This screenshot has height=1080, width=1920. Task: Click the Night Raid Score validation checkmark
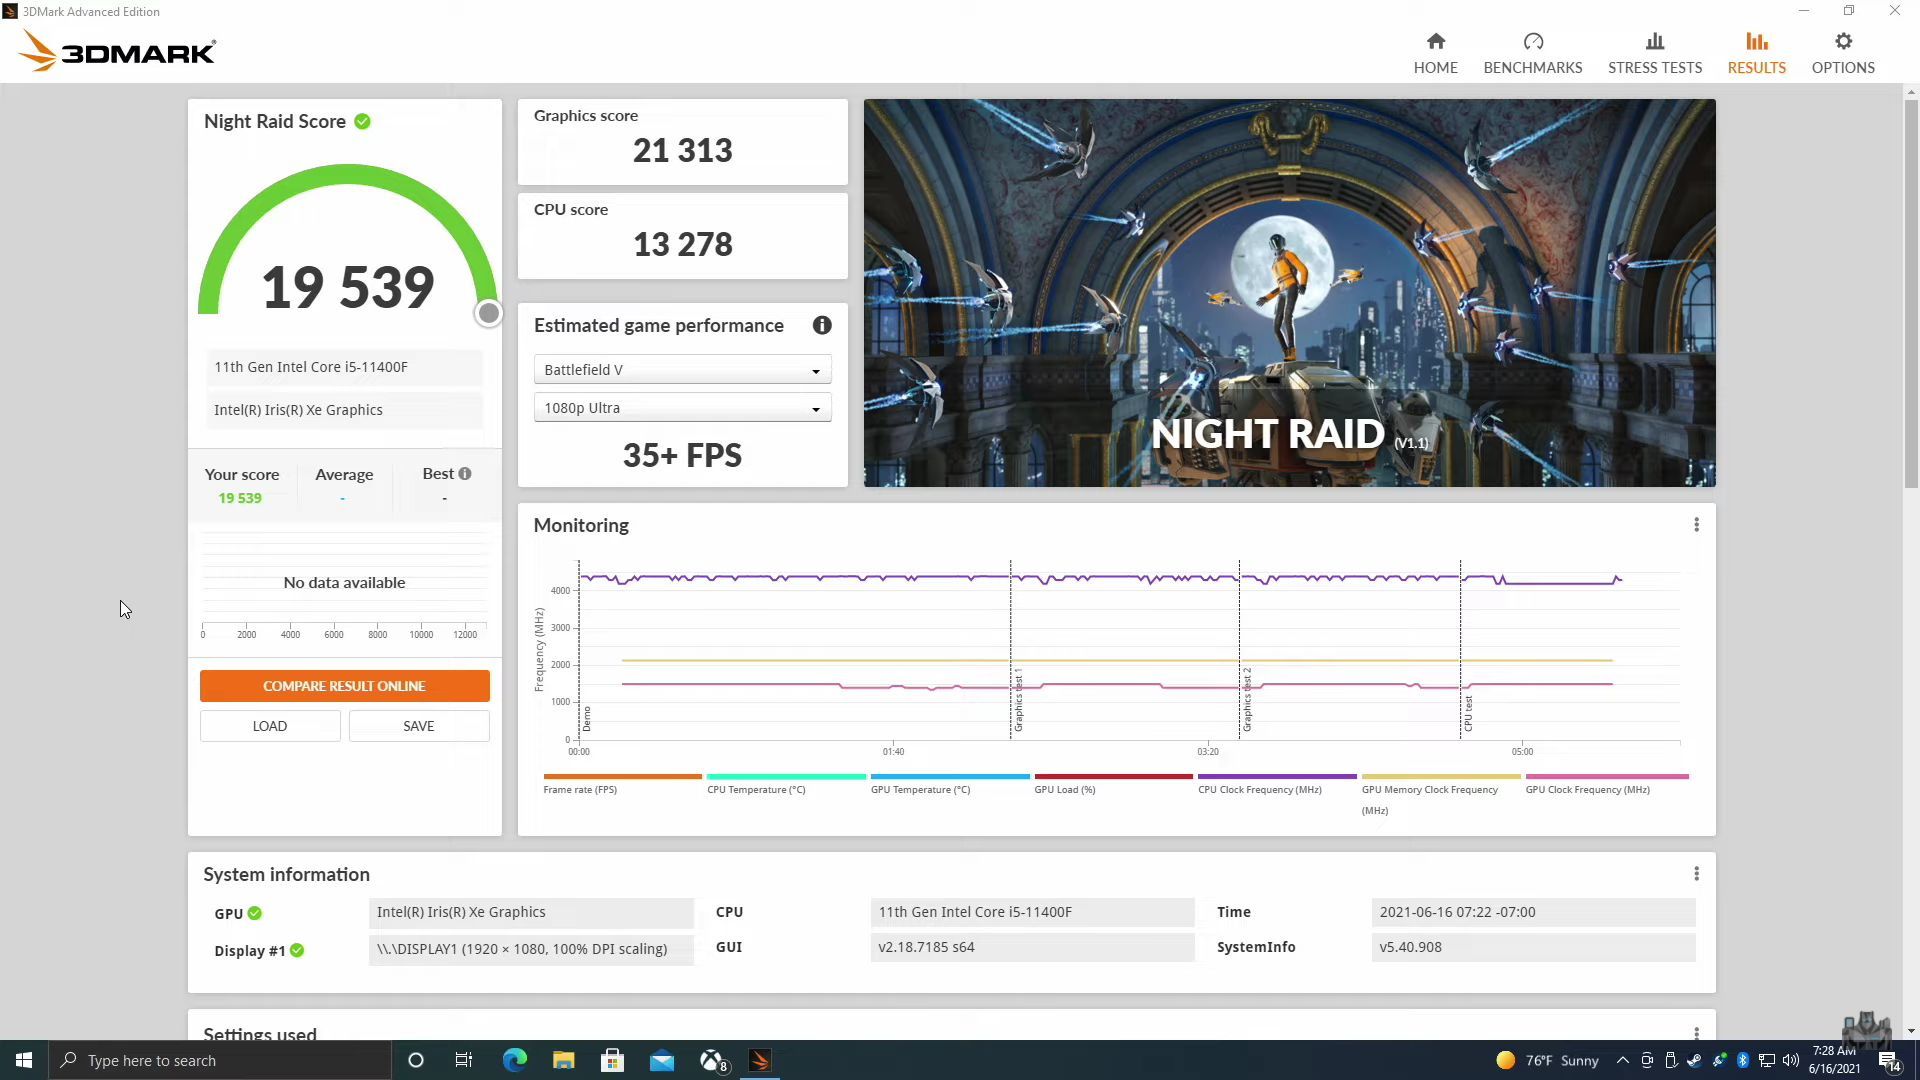point(362,121)
